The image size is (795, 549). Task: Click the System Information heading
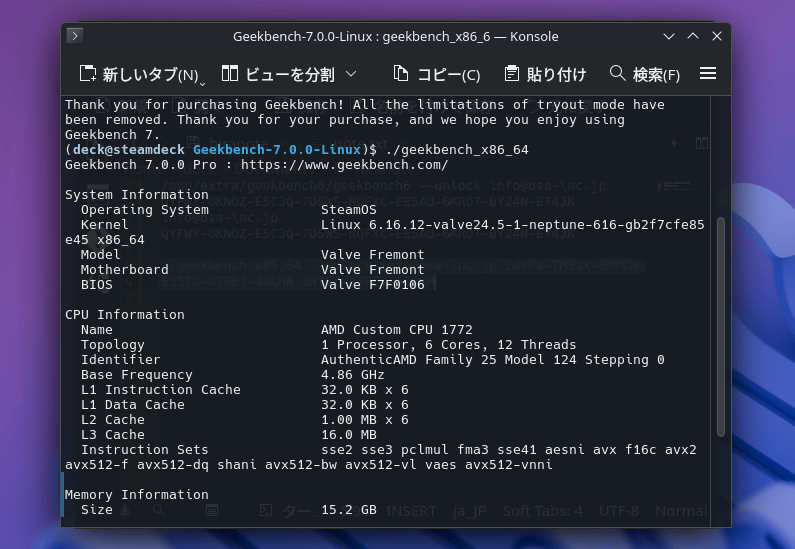click(x=137, y=195)
